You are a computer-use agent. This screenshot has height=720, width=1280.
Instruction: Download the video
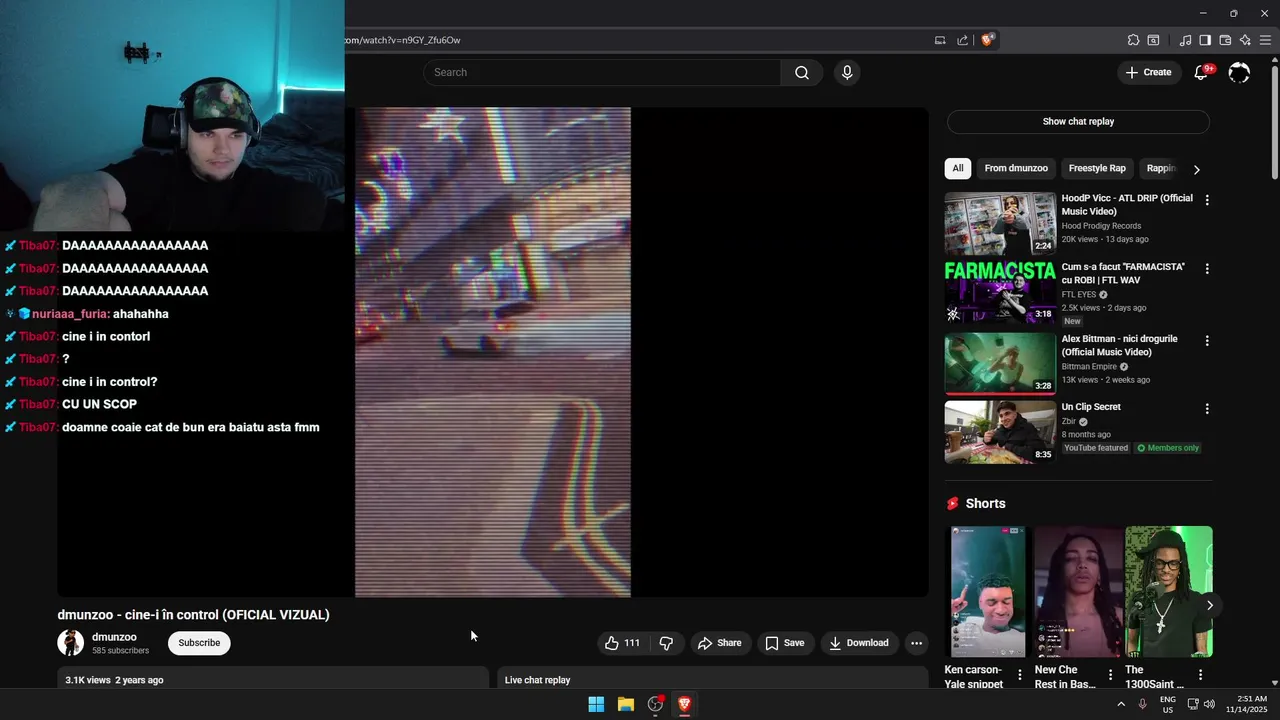coord(859,643)
